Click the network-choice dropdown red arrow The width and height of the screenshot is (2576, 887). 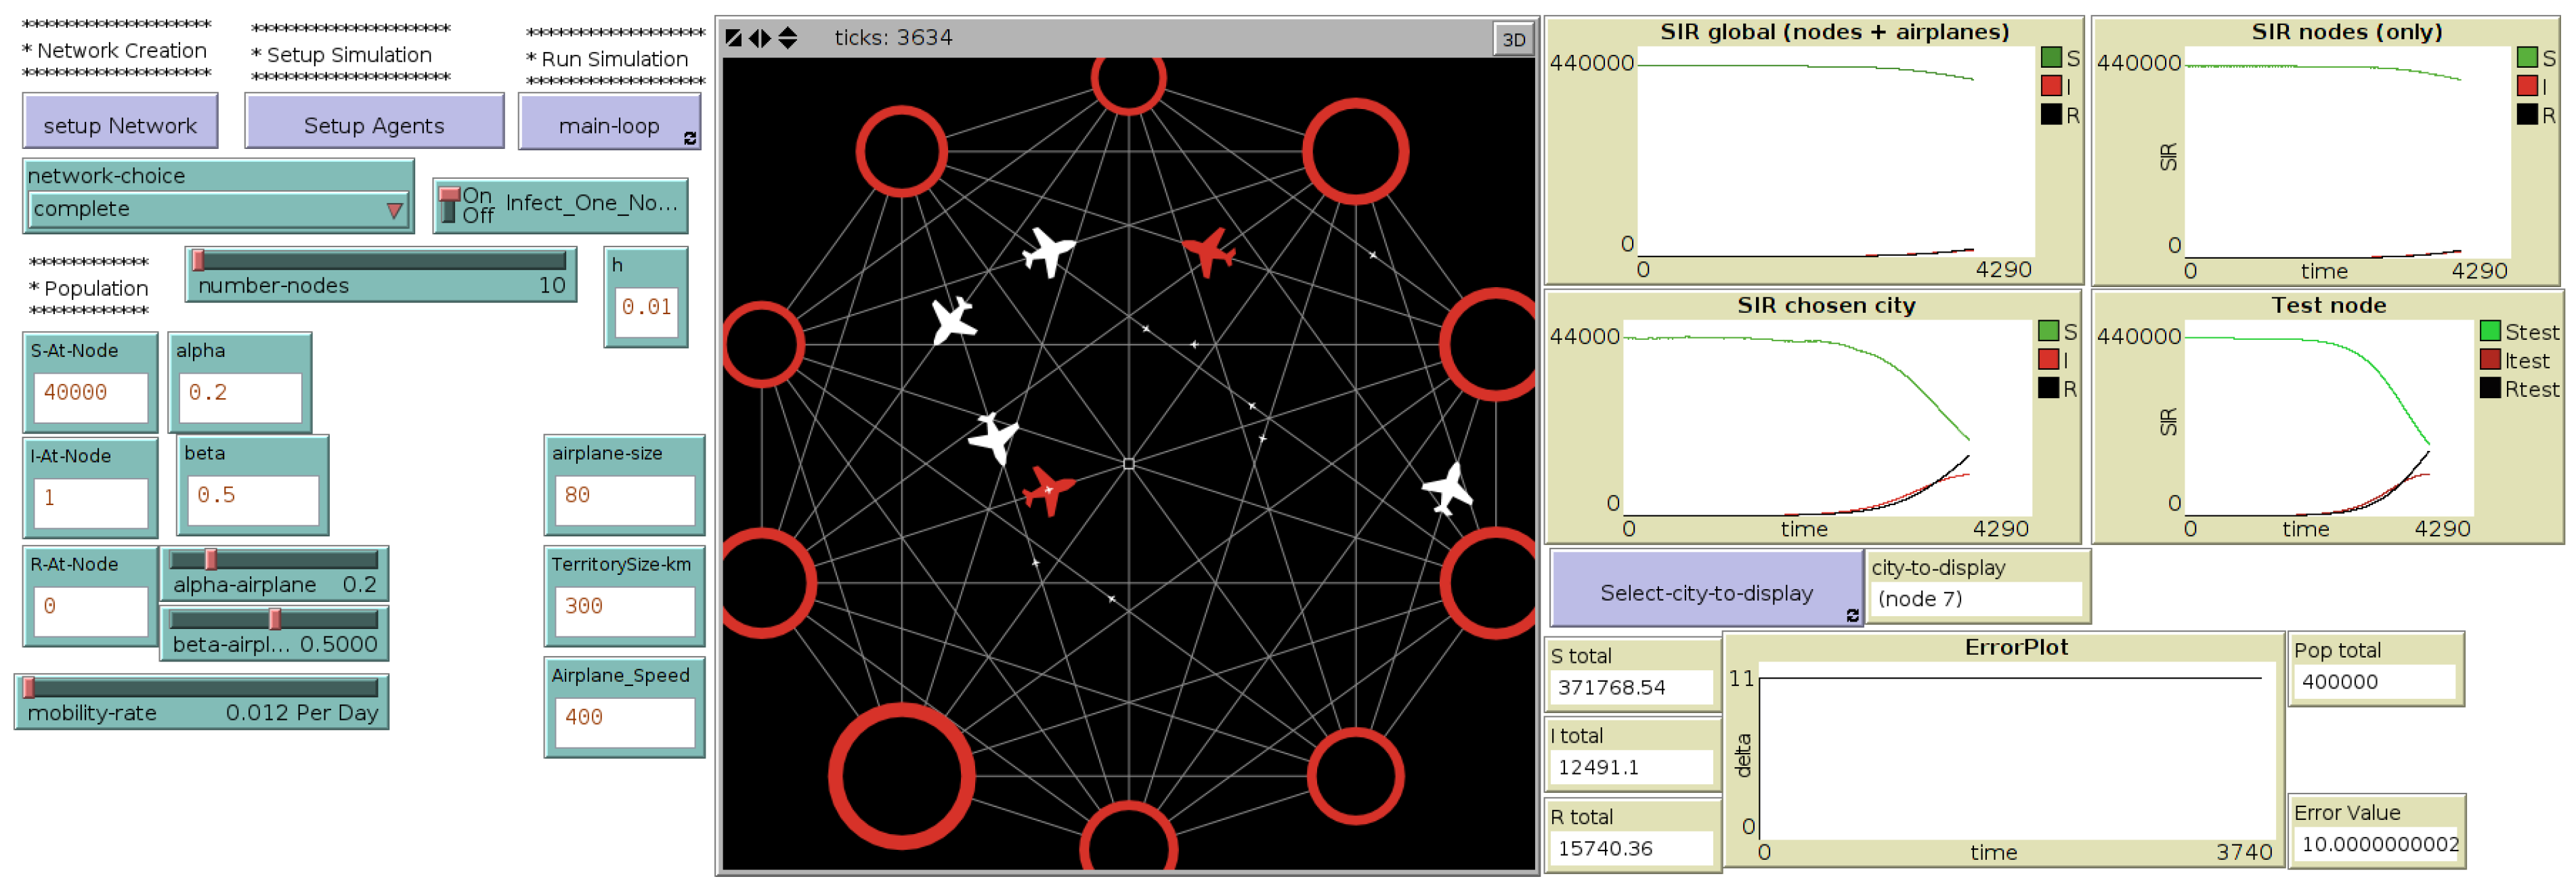(394, 210)
